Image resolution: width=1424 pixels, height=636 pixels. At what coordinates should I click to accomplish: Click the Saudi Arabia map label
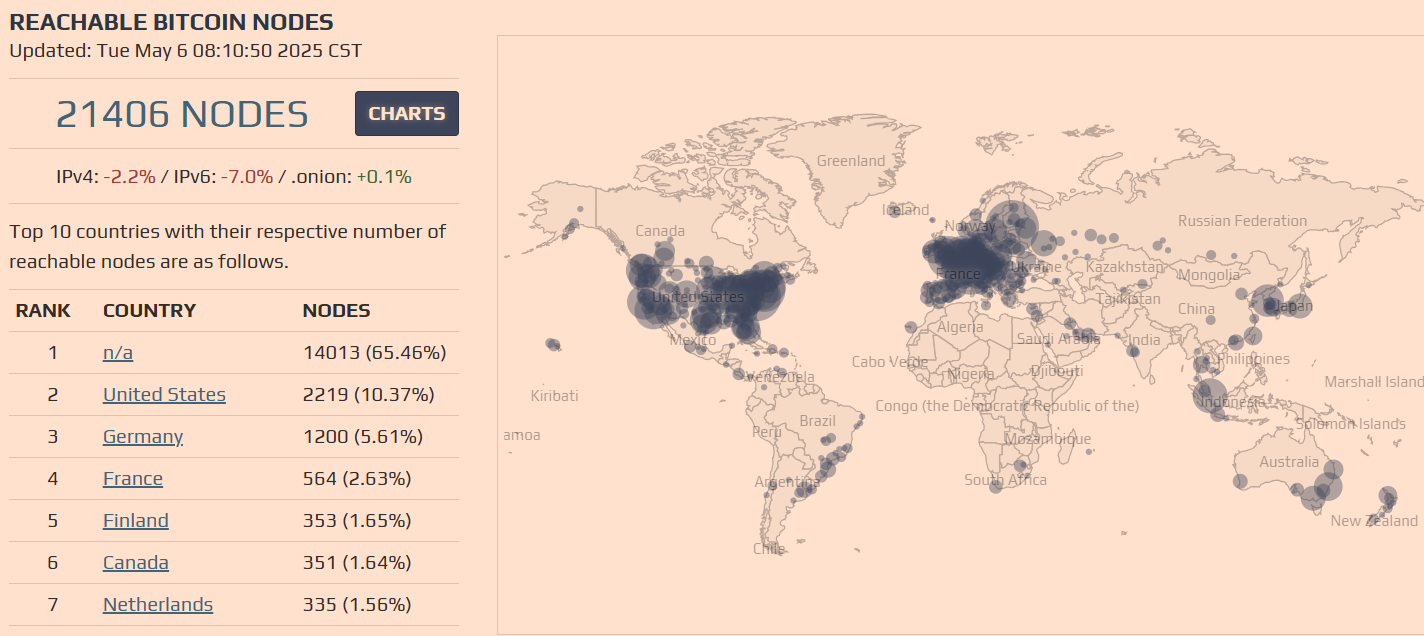(x=1058, y=339)
